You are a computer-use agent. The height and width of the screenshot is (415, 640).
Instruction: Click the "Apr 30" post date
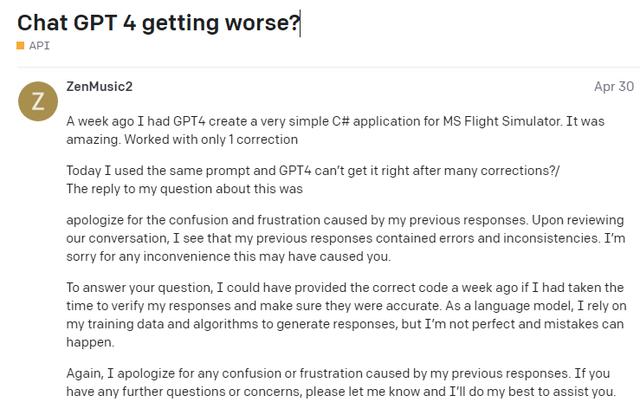tap(614, 87)
